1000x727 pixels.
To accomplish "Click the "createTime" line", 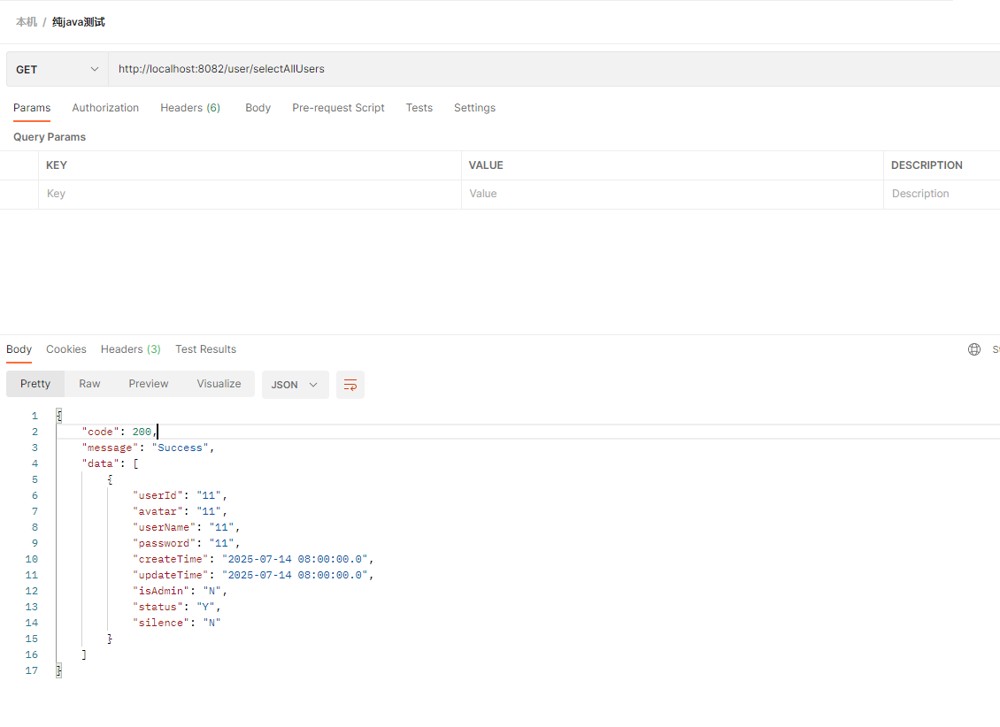I will 253,559.
